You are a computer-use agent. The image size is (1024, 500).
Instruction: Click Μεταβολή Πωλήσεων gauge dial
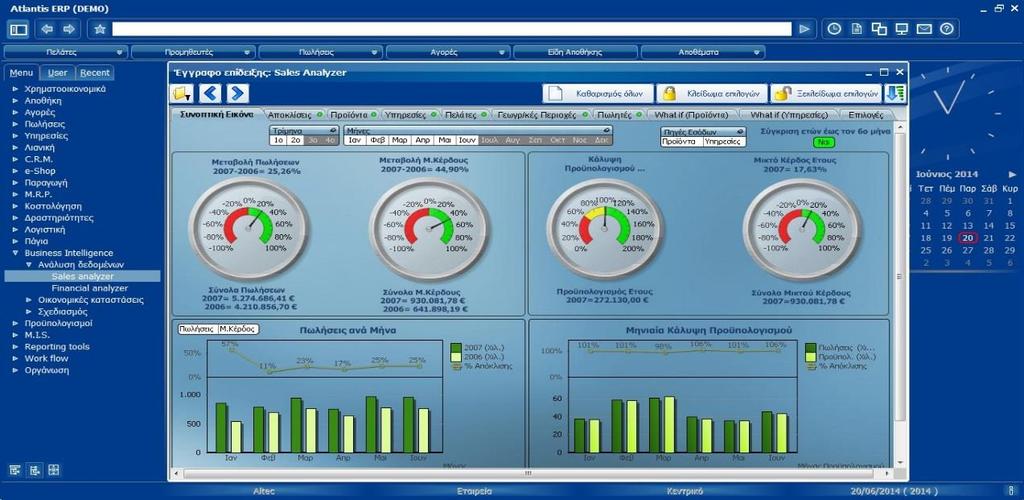pyautogui.click(x=249, y=228)
